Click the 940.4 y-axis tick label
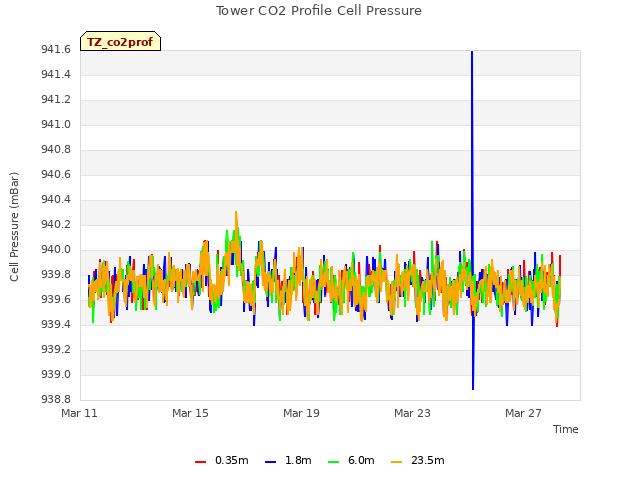This screenshot has height=480, width=640. 56,199
